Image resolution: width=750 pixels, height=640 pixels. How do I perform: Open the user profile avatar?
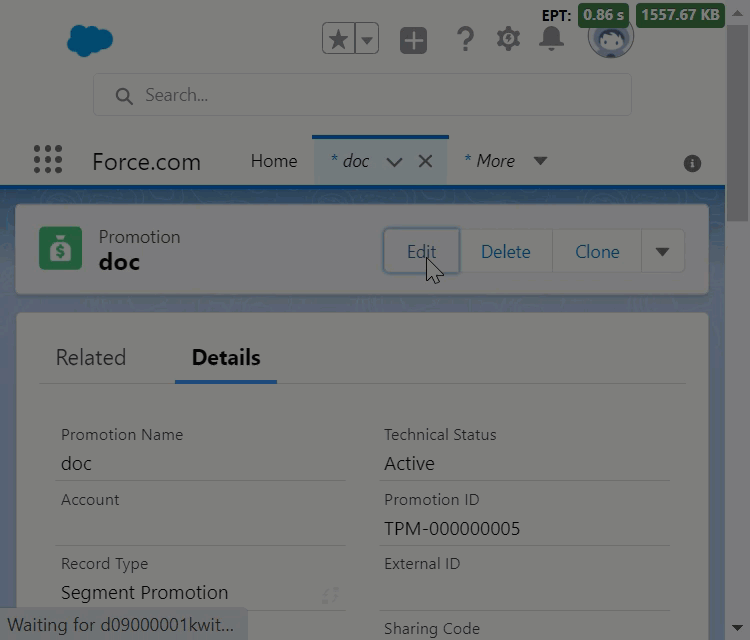[x=609, y=39]
